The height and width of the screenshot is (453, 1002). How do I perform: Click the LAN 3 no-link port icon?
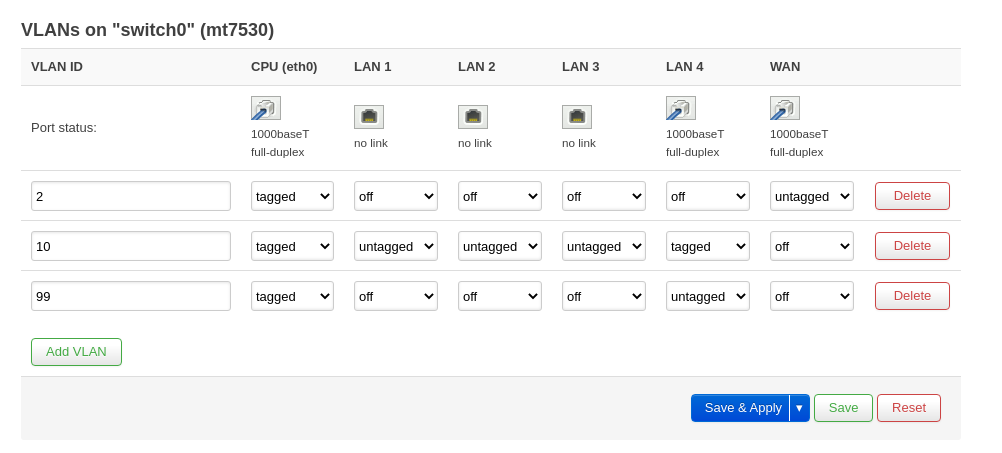[x=577, y=117]
